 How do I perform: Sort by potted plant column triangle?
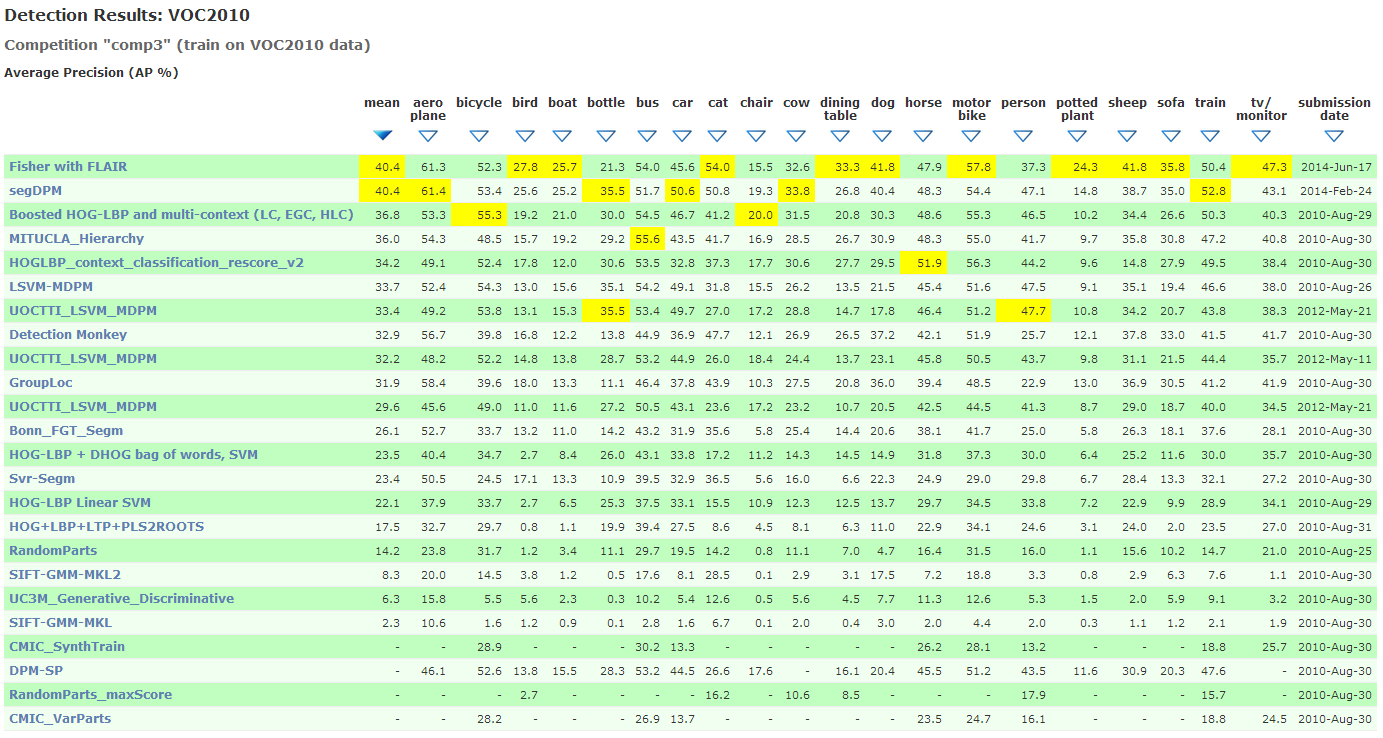click(x=1077, y=136)
